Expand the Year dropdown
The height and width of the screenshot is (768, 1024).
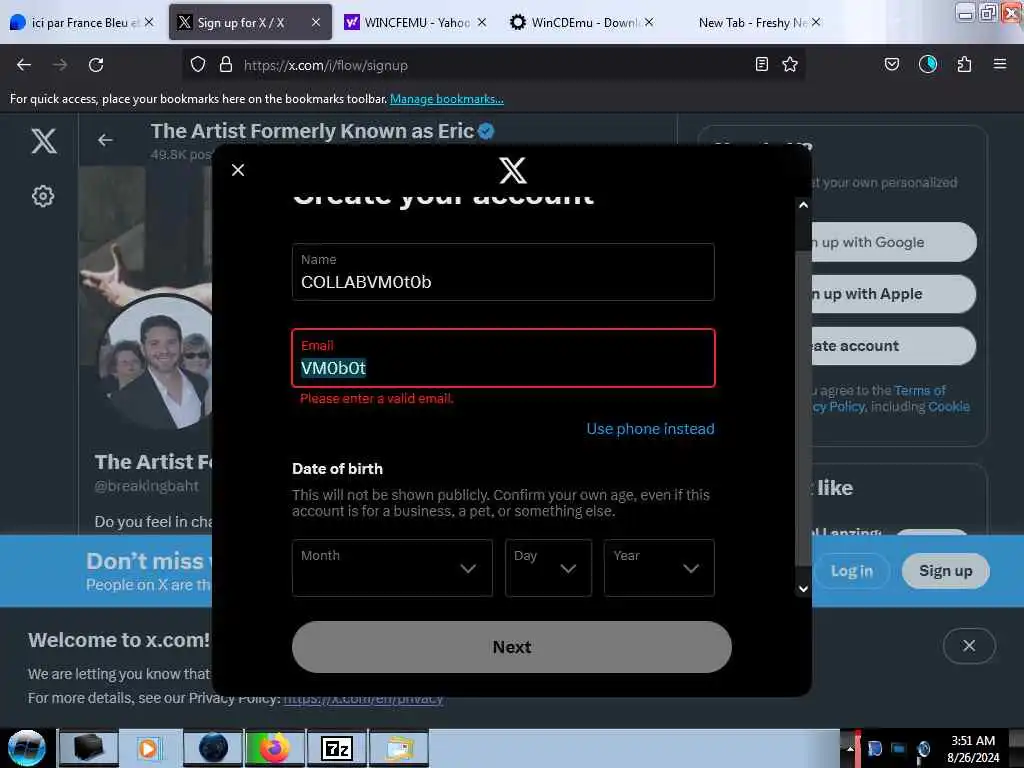[x=659, y=568]
